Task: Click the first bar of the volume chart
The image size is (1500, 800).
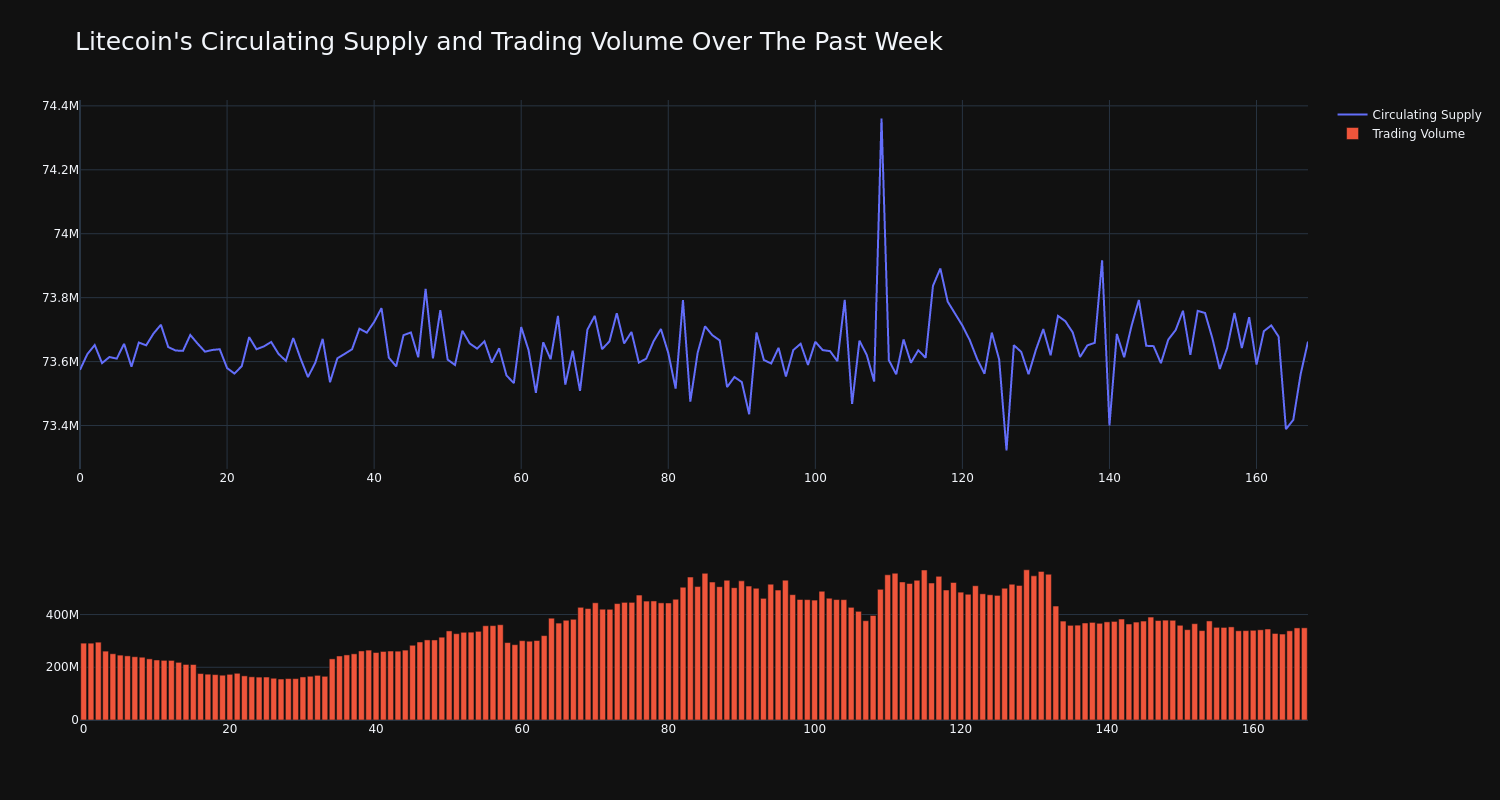Action: tap(84, 681)
